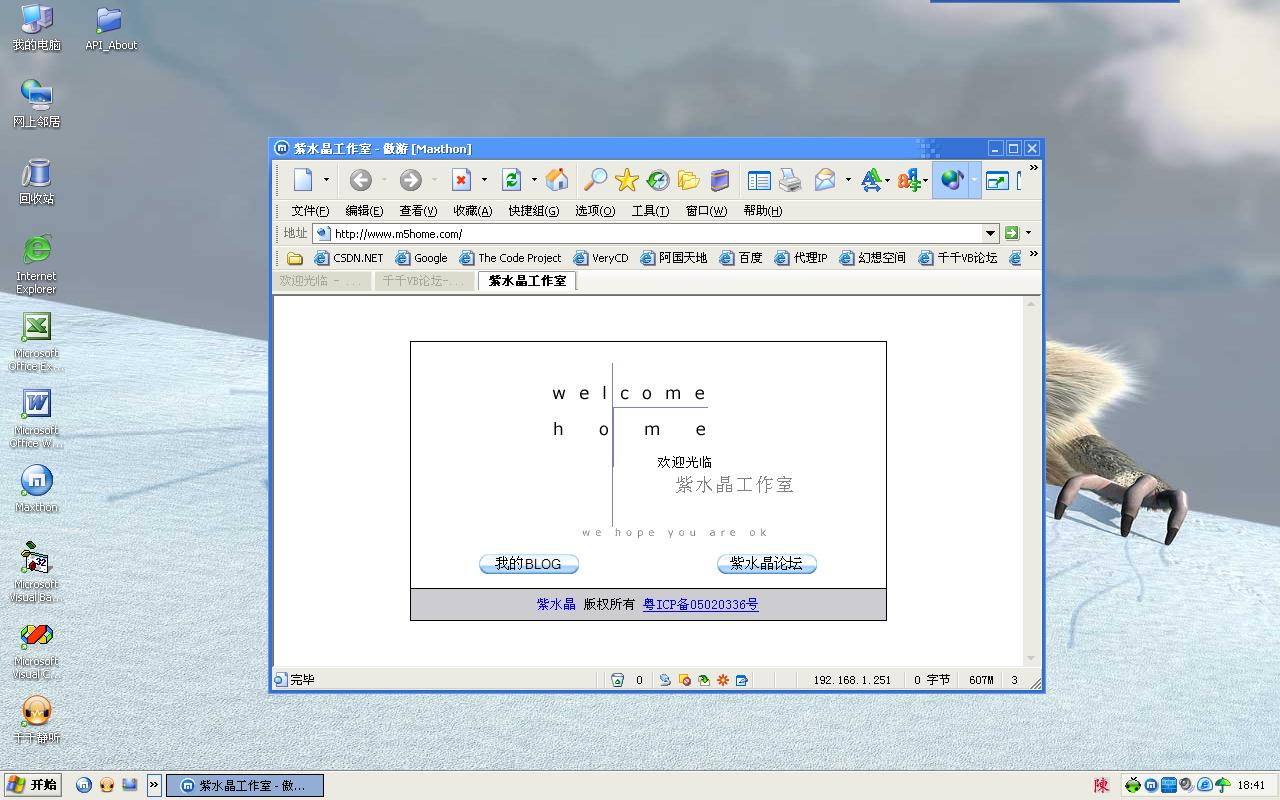Open the 编辑(E) menu
The width and height of the screenshot is (1280, 800).
coord(364,210)
